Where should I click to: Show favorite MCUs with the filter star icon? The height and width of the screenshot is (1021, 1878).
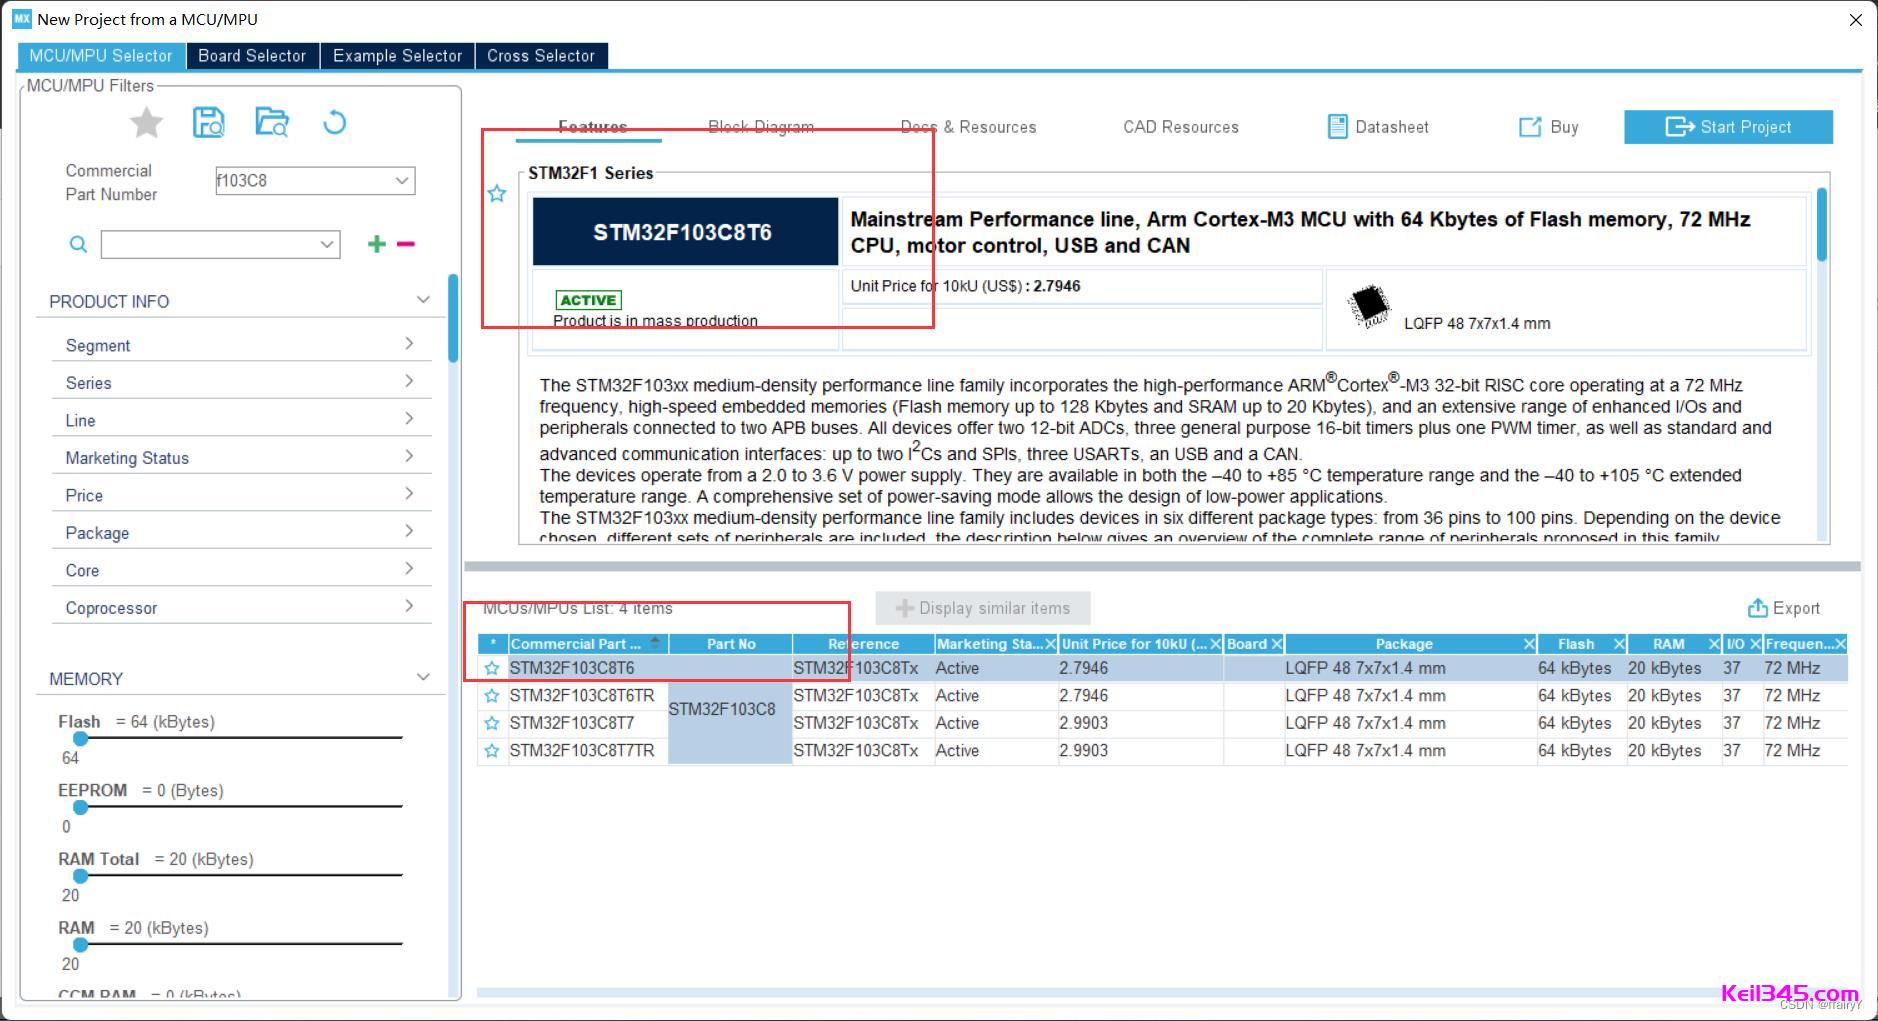coord(147,123)
